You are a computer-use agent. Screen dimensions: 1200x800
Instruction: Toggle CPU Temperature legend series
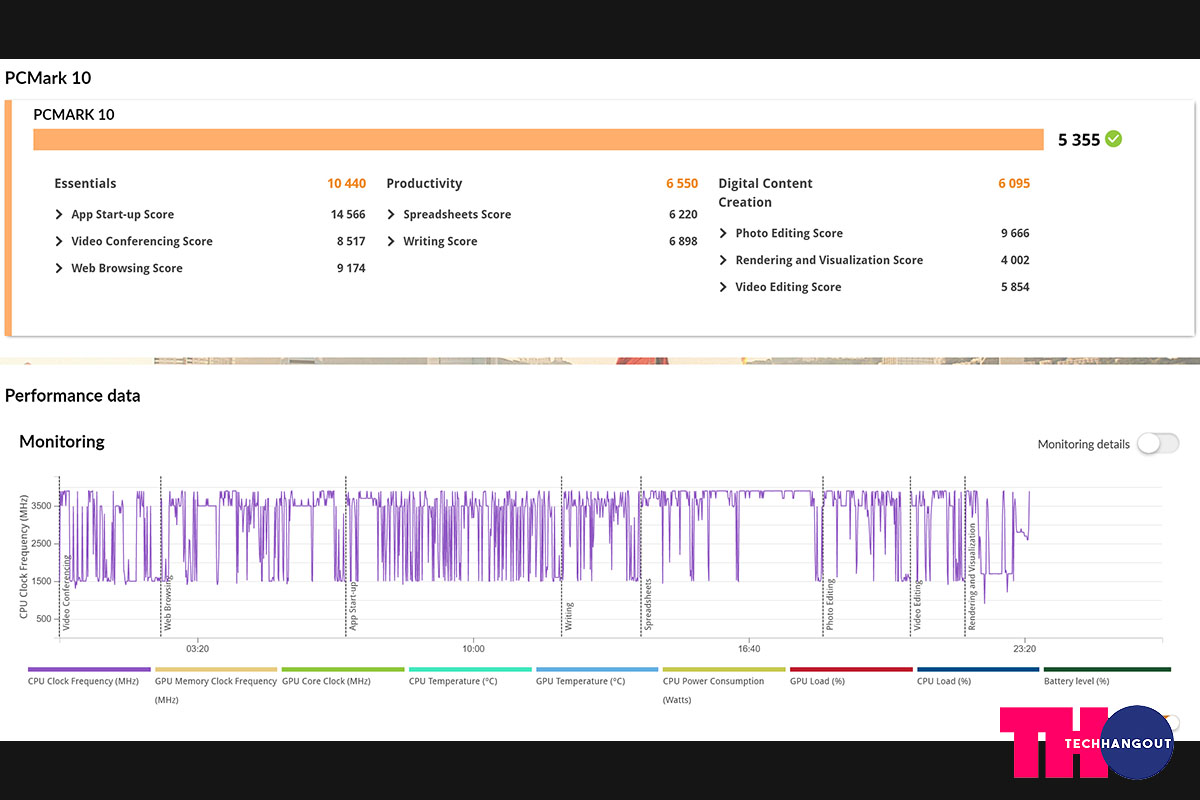pyautogui.click(x=470, y=676)
